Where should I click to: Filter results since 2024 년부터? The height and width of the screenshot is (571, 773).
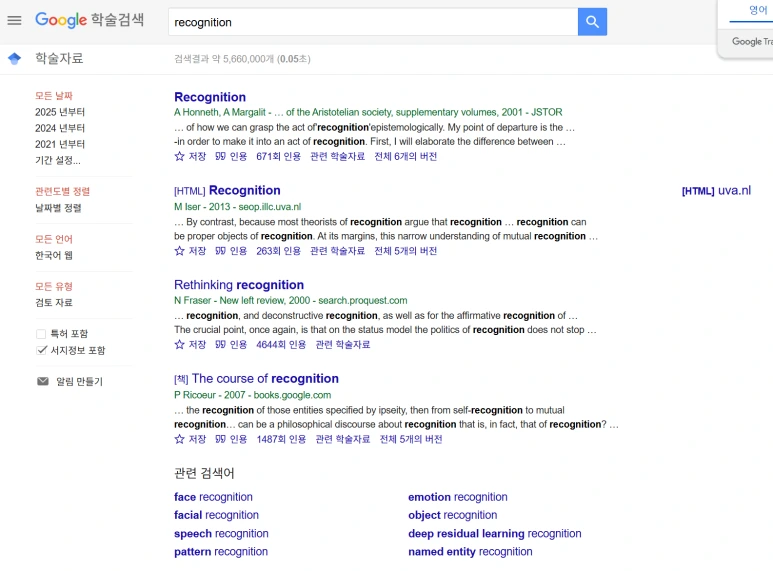point(60,128)
